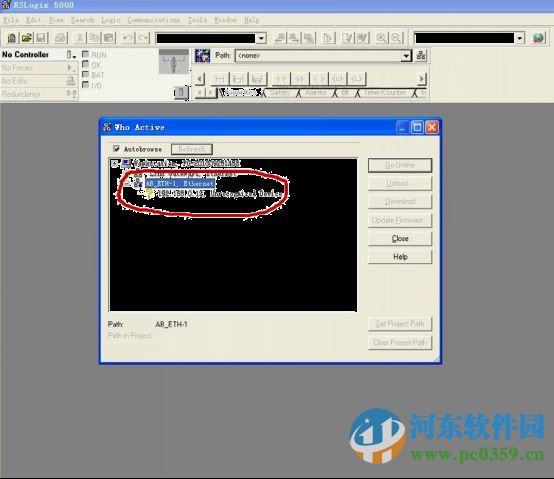Click the RUN status indicator

[x=85, y=54]
